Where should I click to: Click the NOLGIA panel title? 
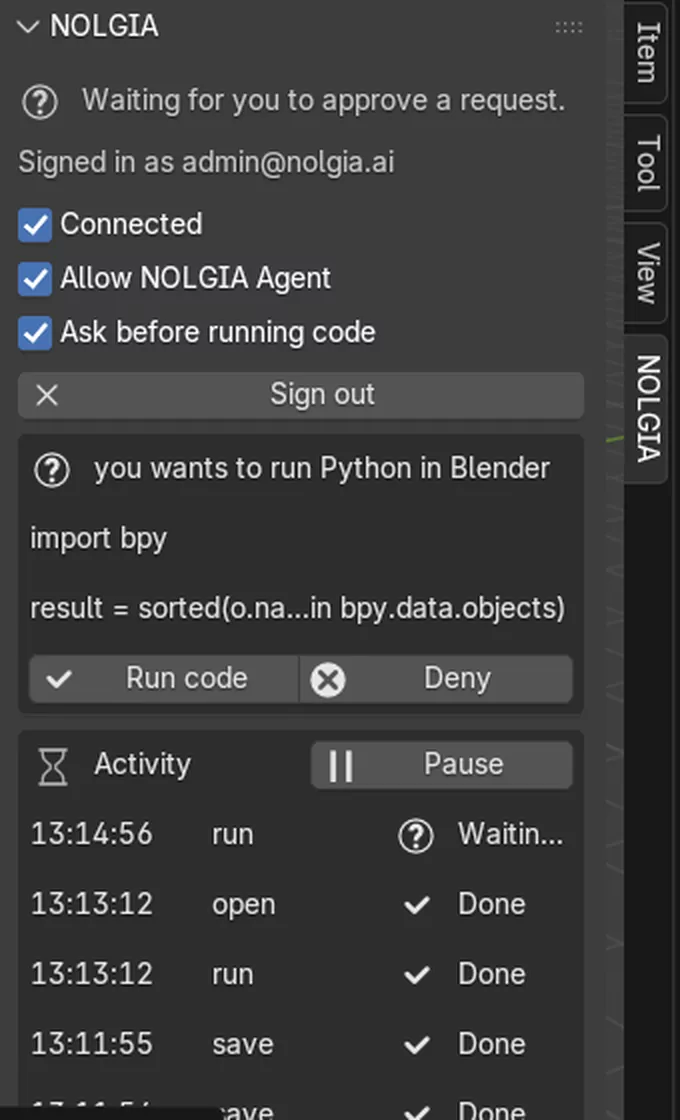click(x=104, y=26)
